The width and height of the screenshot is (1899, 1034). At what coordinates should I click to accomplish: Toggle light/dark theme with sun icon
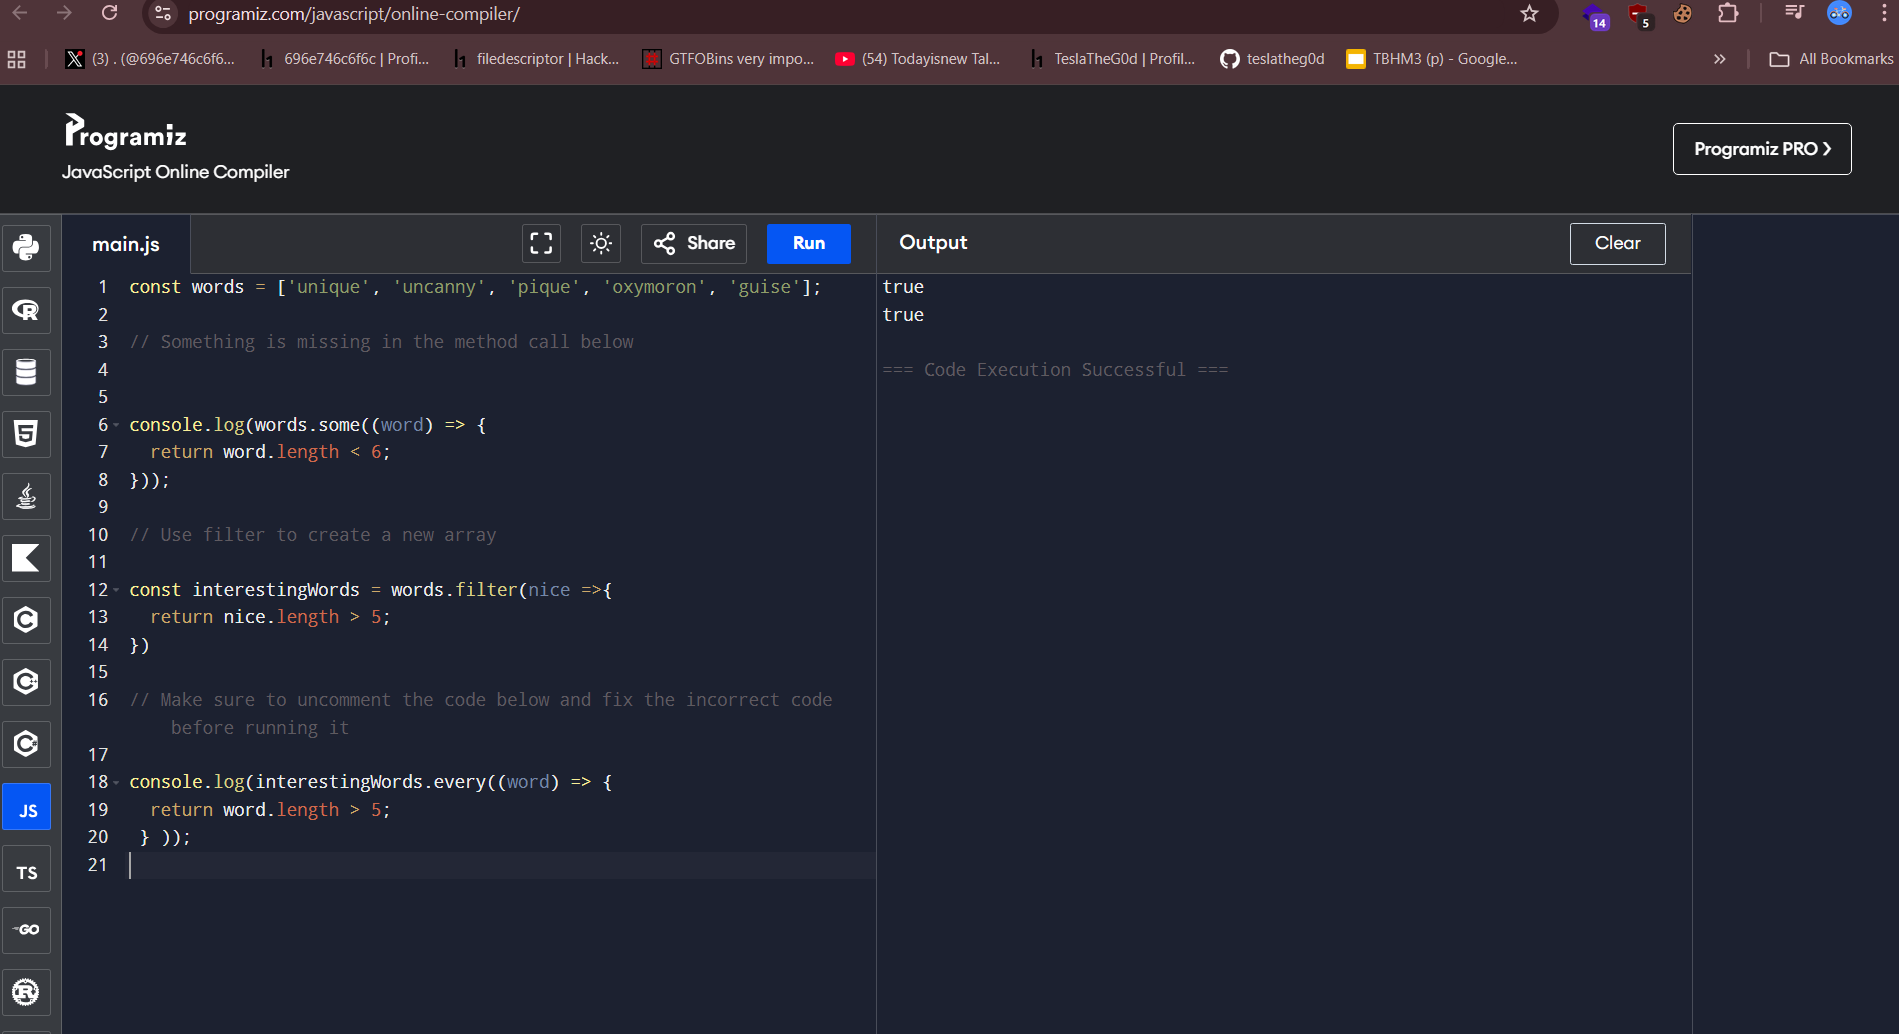(601, 243)
